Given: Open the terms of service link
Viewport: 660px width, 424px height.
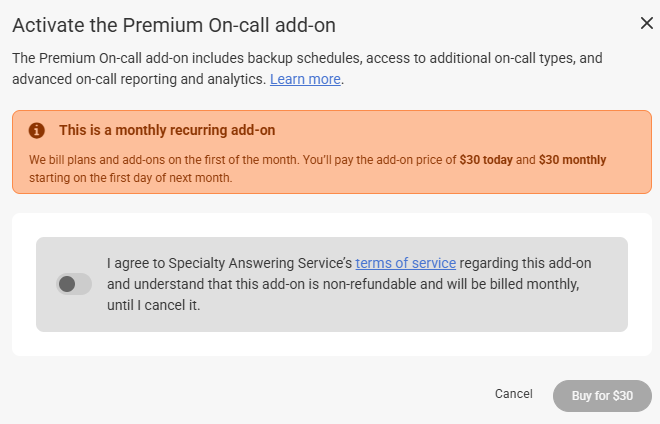Looking at the screenshot, I should (406, 263).
